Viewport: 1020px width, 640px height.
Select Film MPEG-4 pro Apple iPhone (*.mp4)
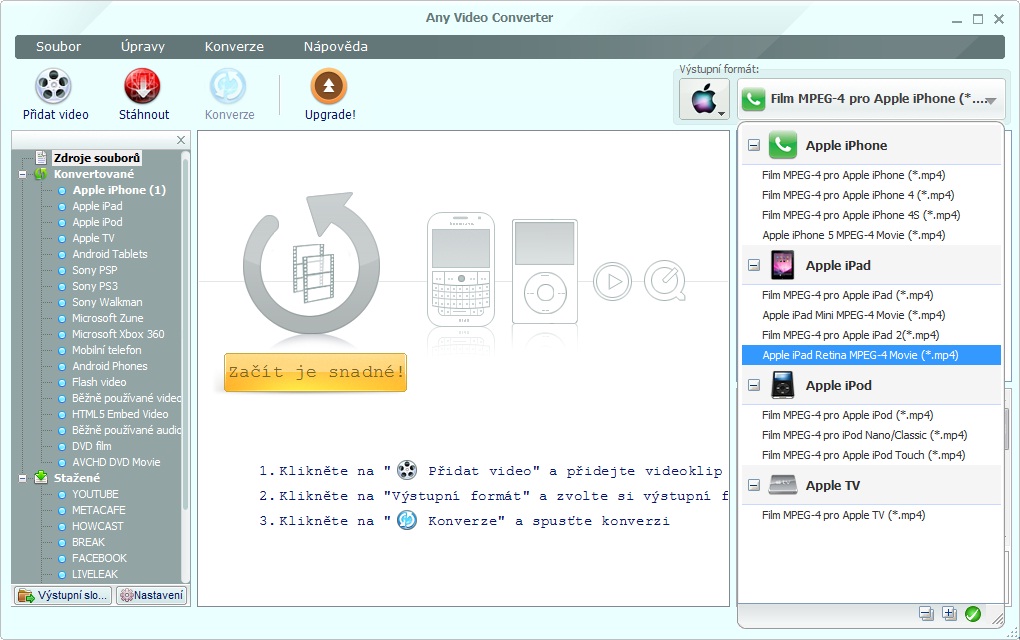click(x=853, y=175)
